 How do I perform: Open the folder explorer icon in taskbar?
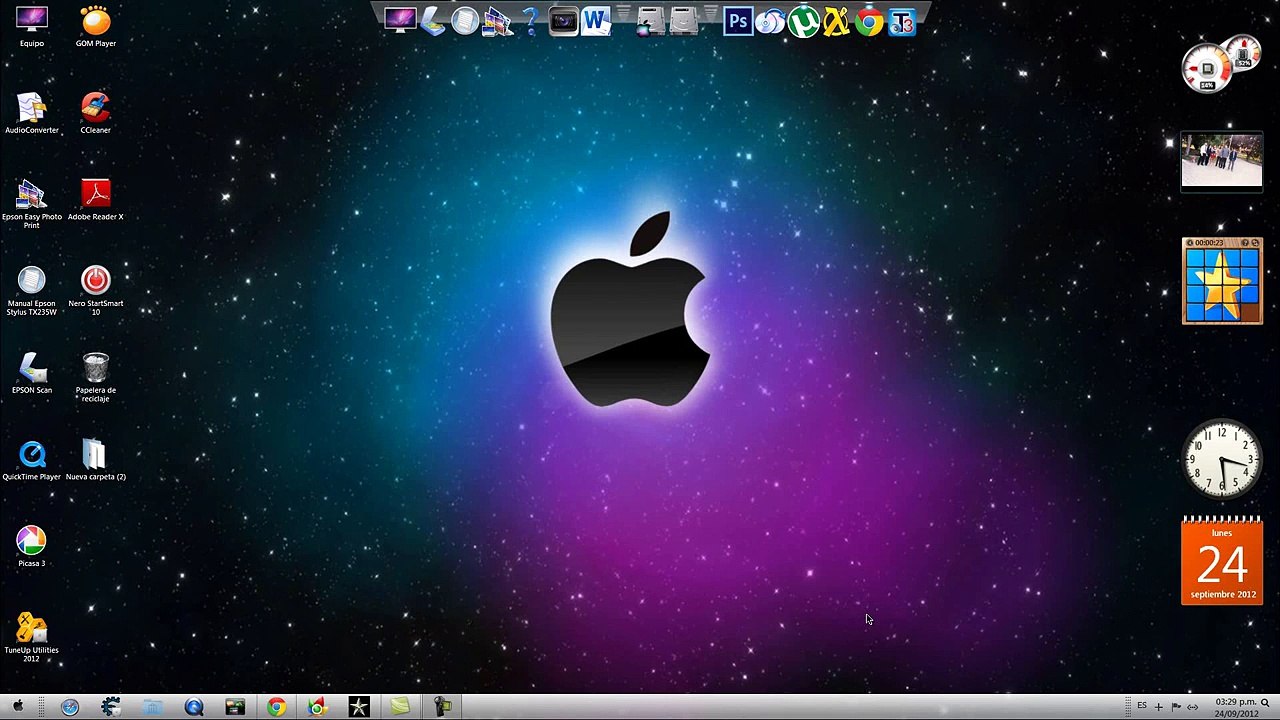[x=152, y=707]
